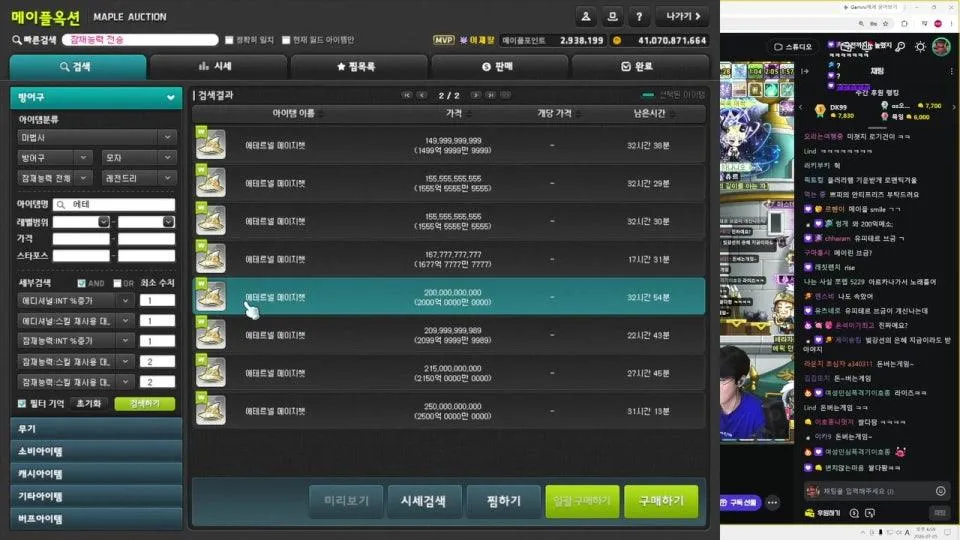Click the MVP badge icon
This screenshot has height=540, width=960.
(444, 40)
